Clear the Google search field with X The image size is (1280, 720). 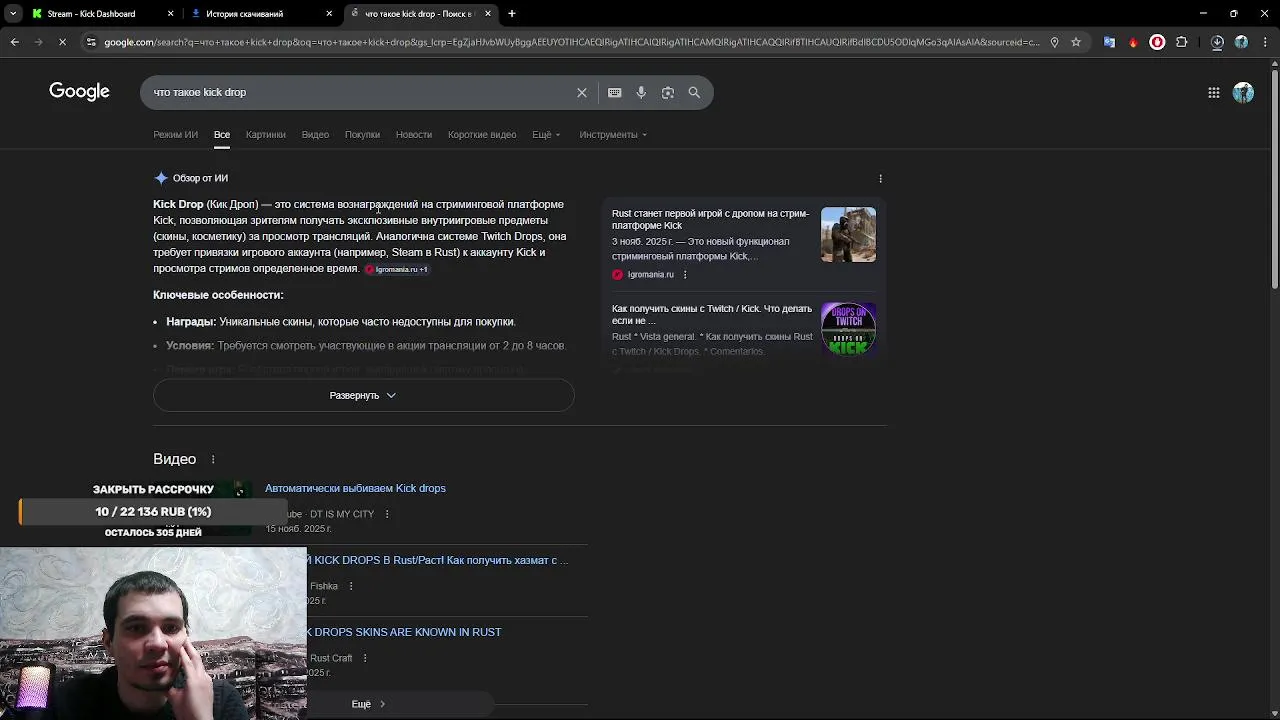click(582, 92)
